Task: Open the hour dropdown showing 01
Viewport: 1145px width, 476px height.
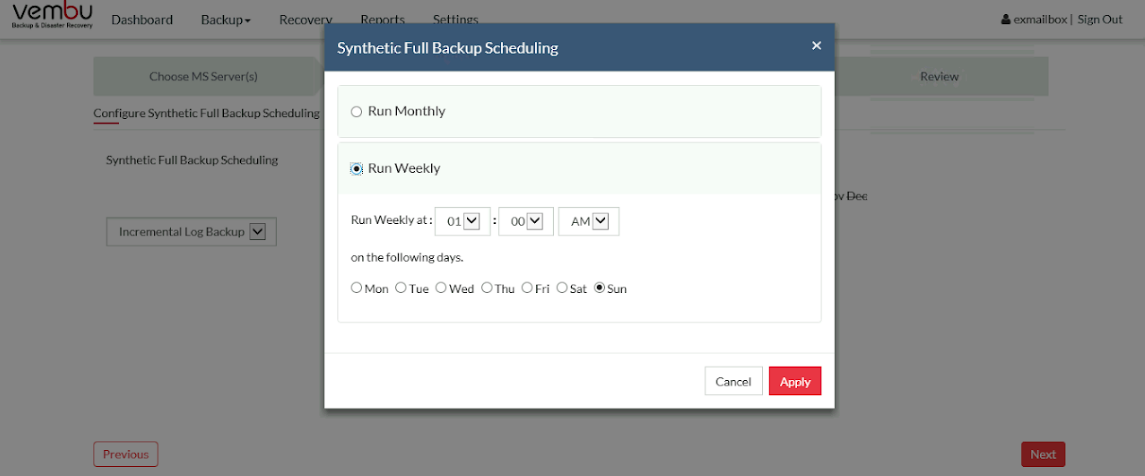Action: (x=462, y=221)
